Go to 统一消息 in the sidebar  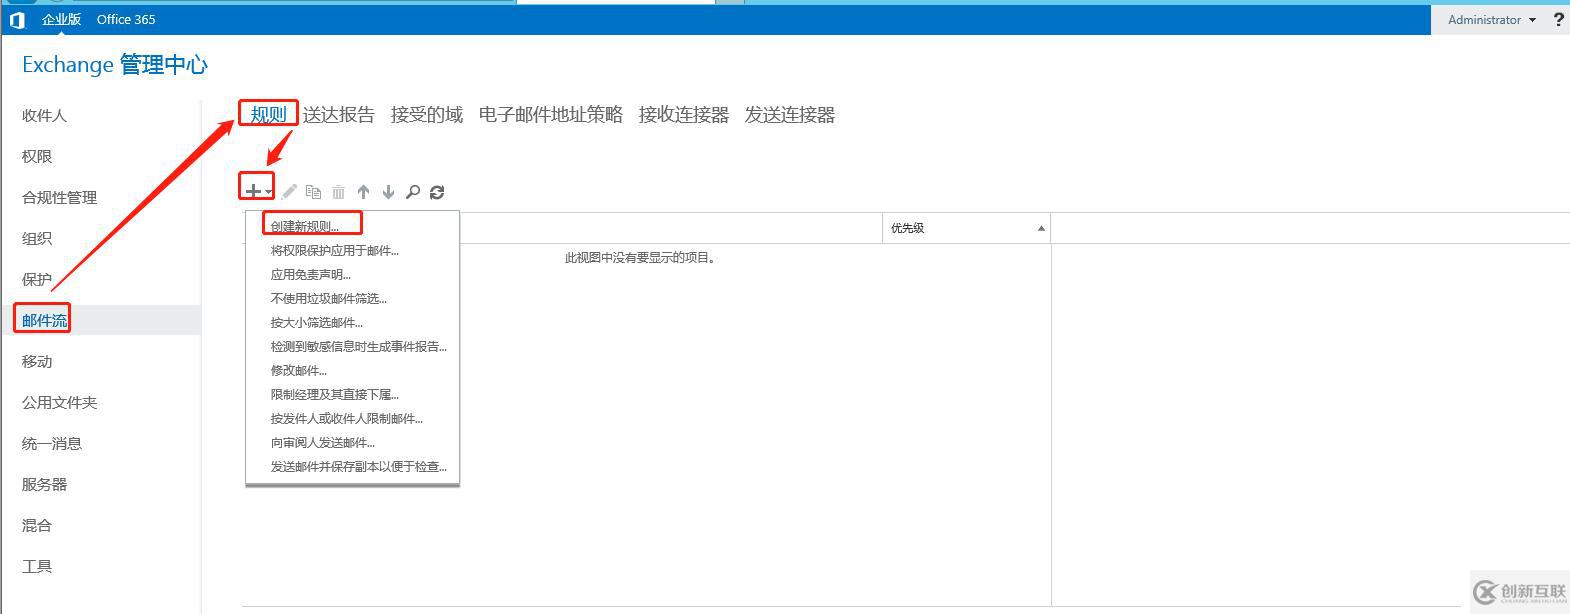point(52,443)
